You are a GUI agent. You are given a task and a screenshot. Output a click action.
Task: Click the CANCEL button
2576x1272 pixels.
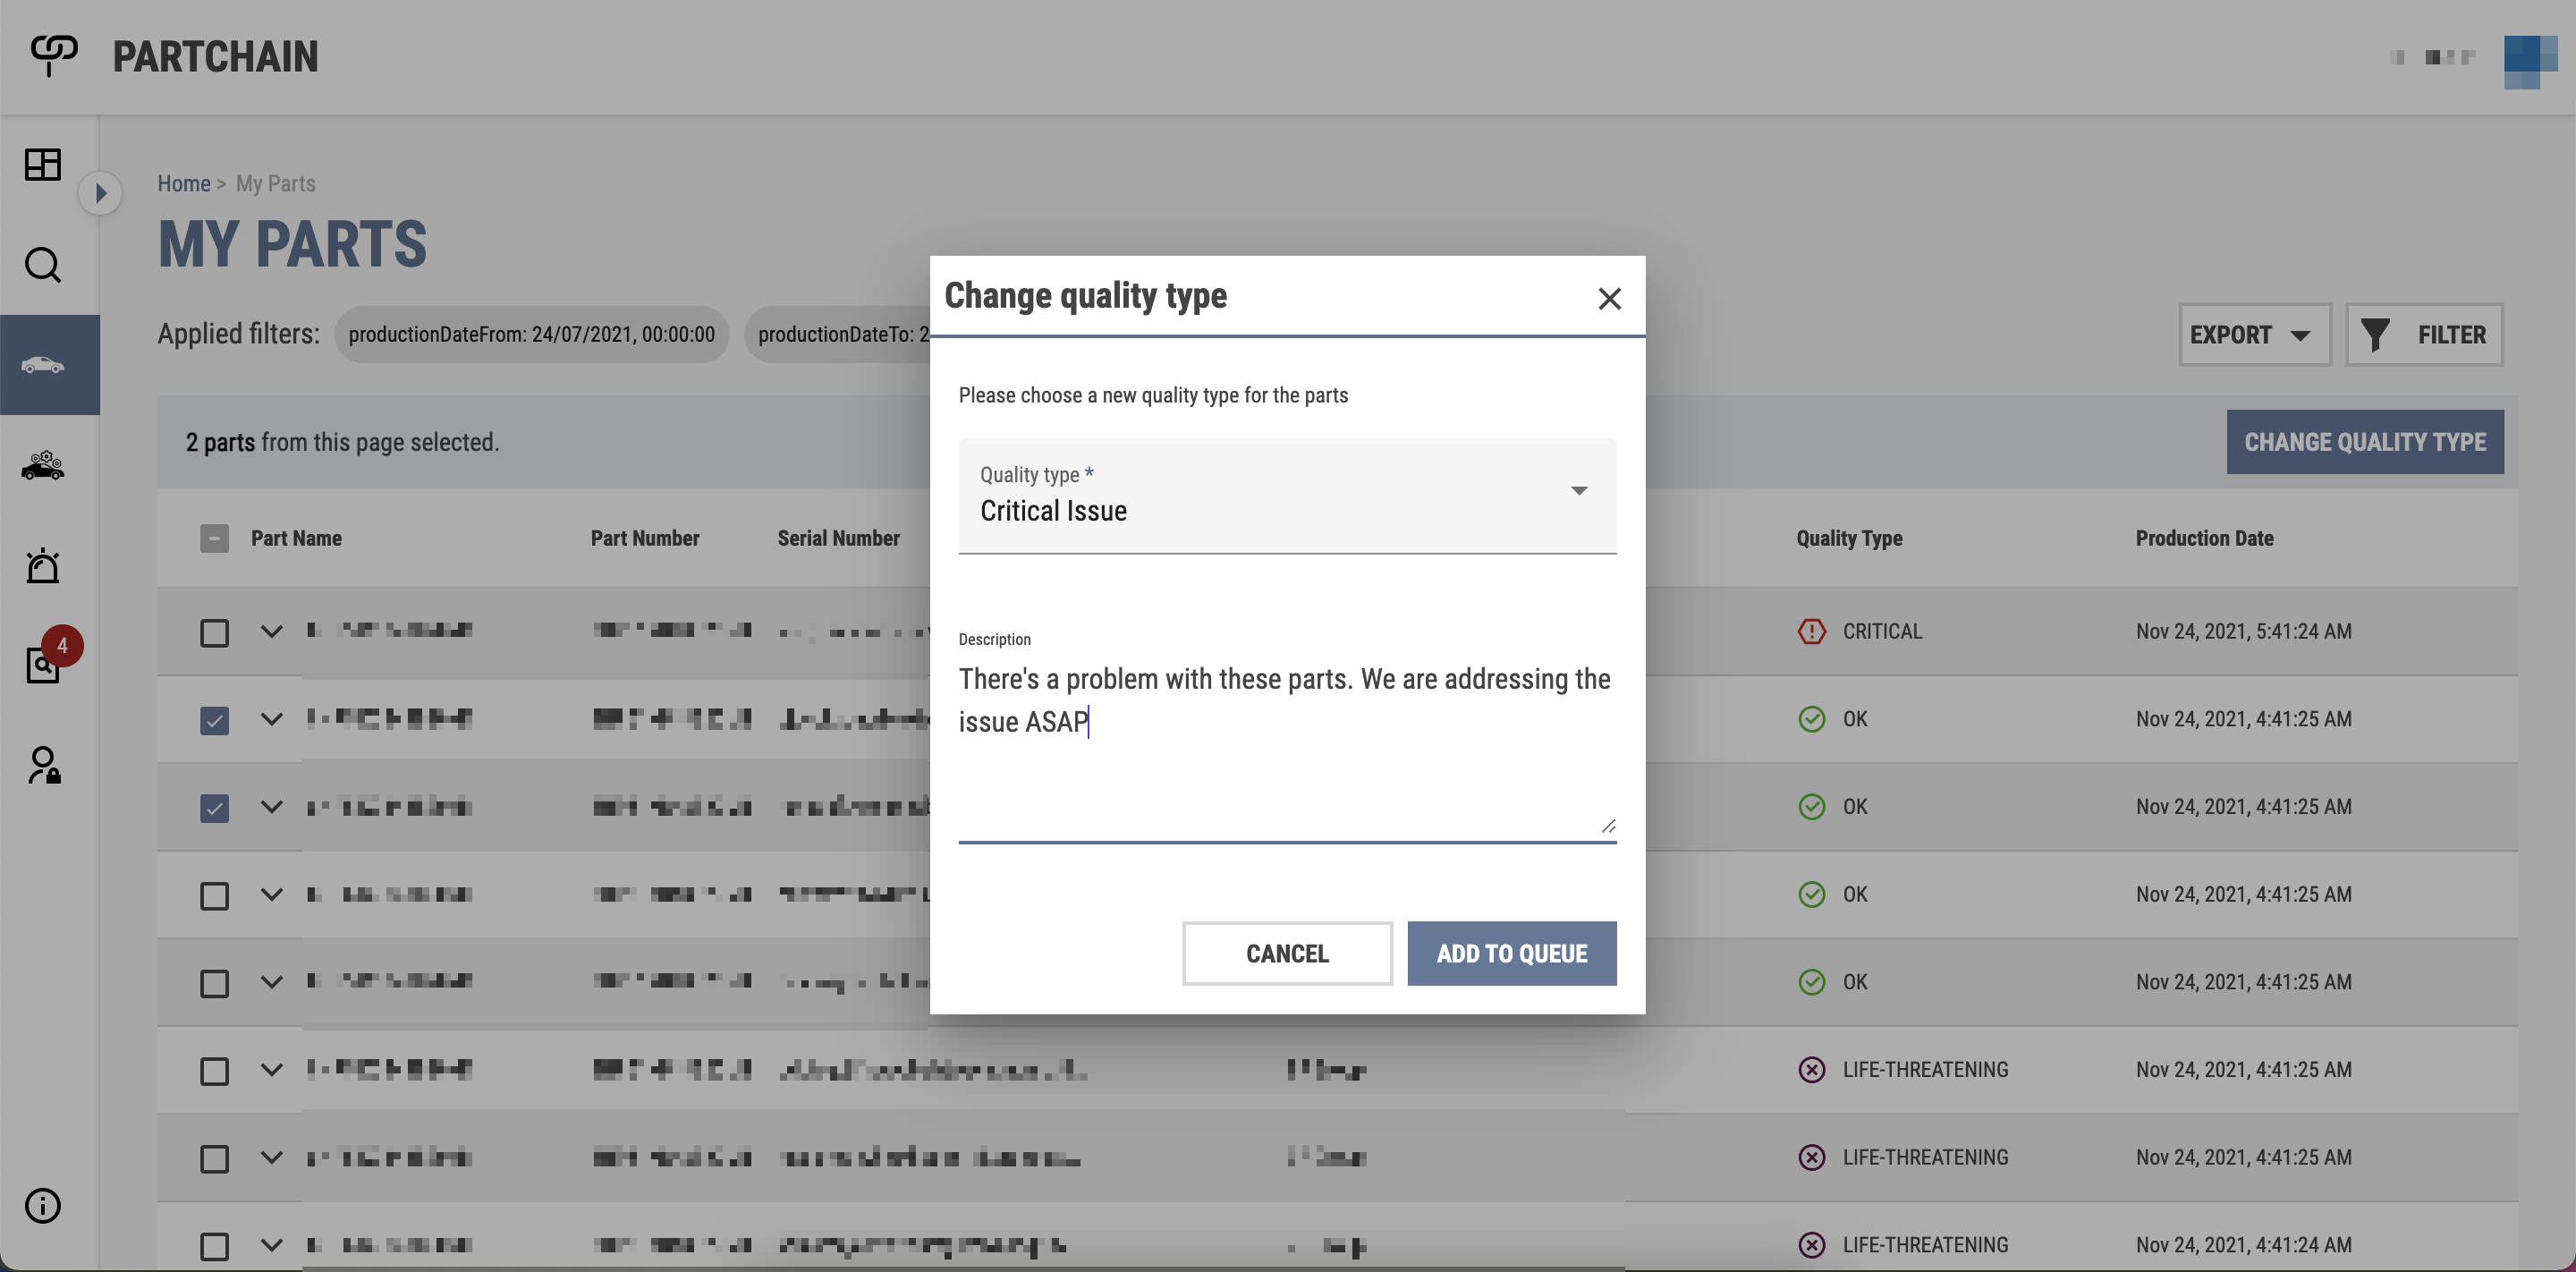(1286, 952)
